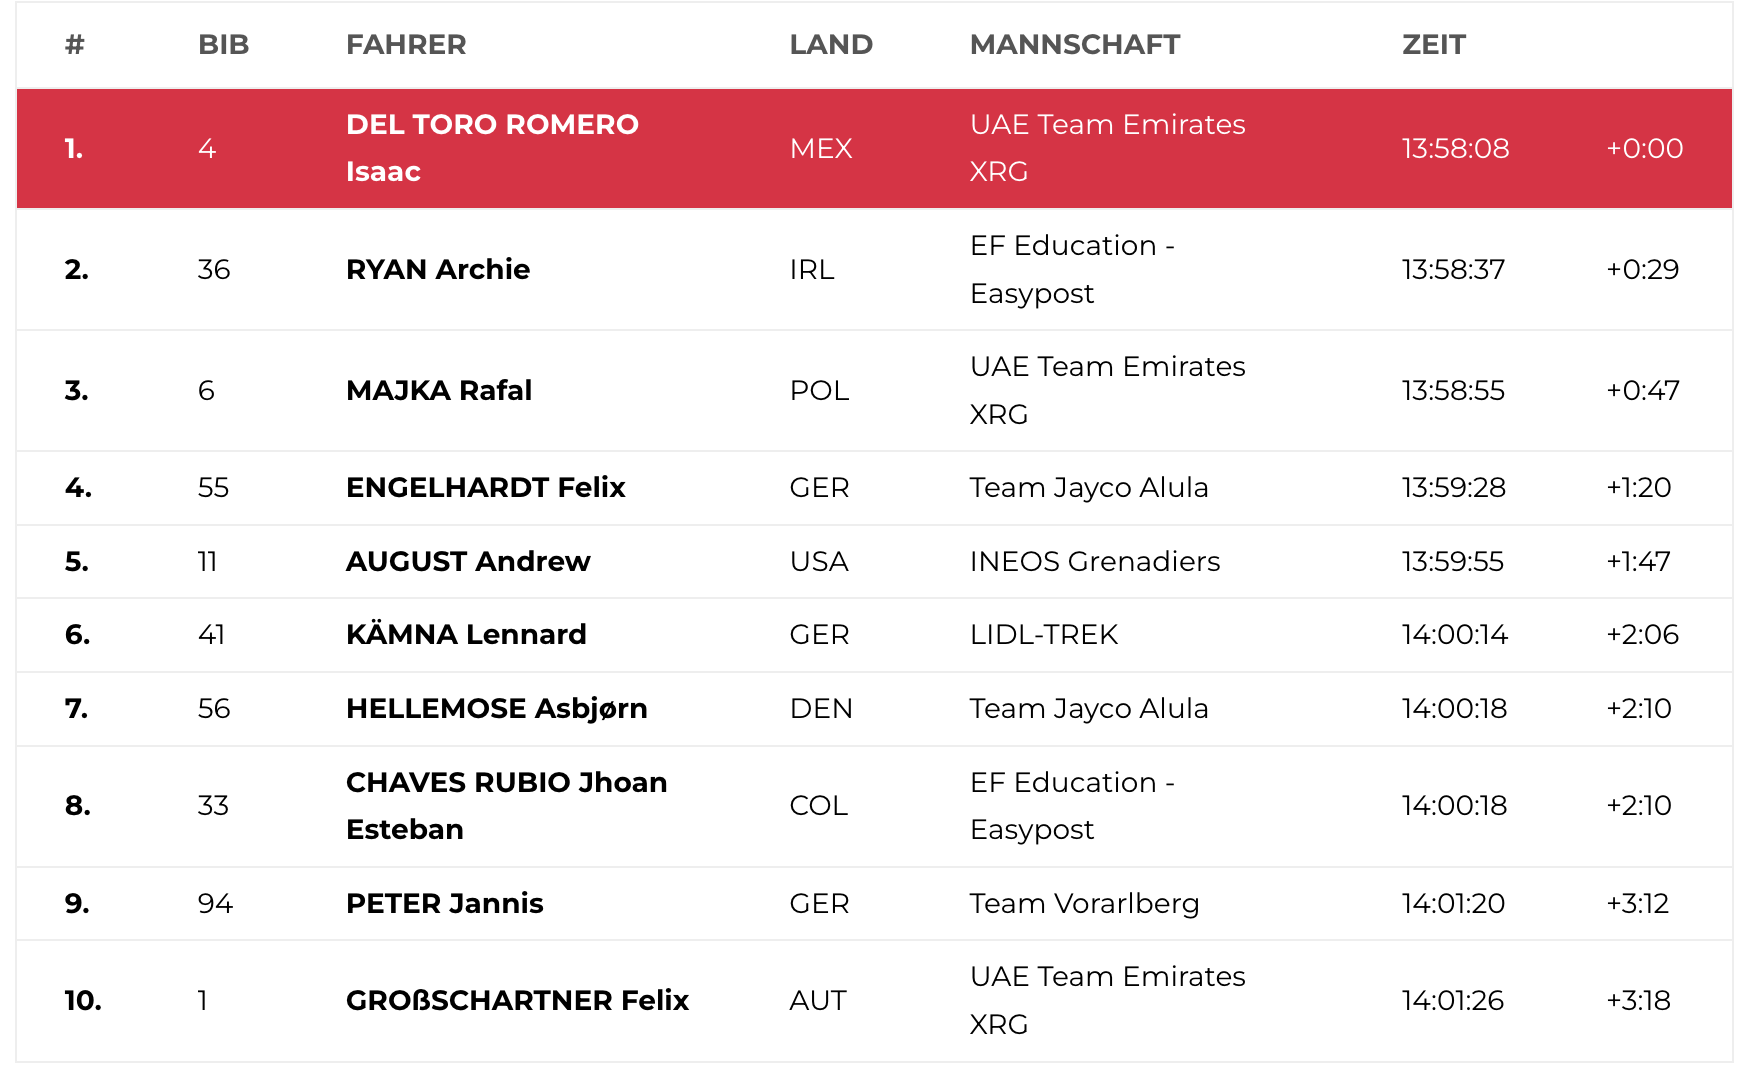Click rider PETER Jannis
The height and width of the screenshot is (1076, 1738).
pyautogui.click(x=444, y=903)
